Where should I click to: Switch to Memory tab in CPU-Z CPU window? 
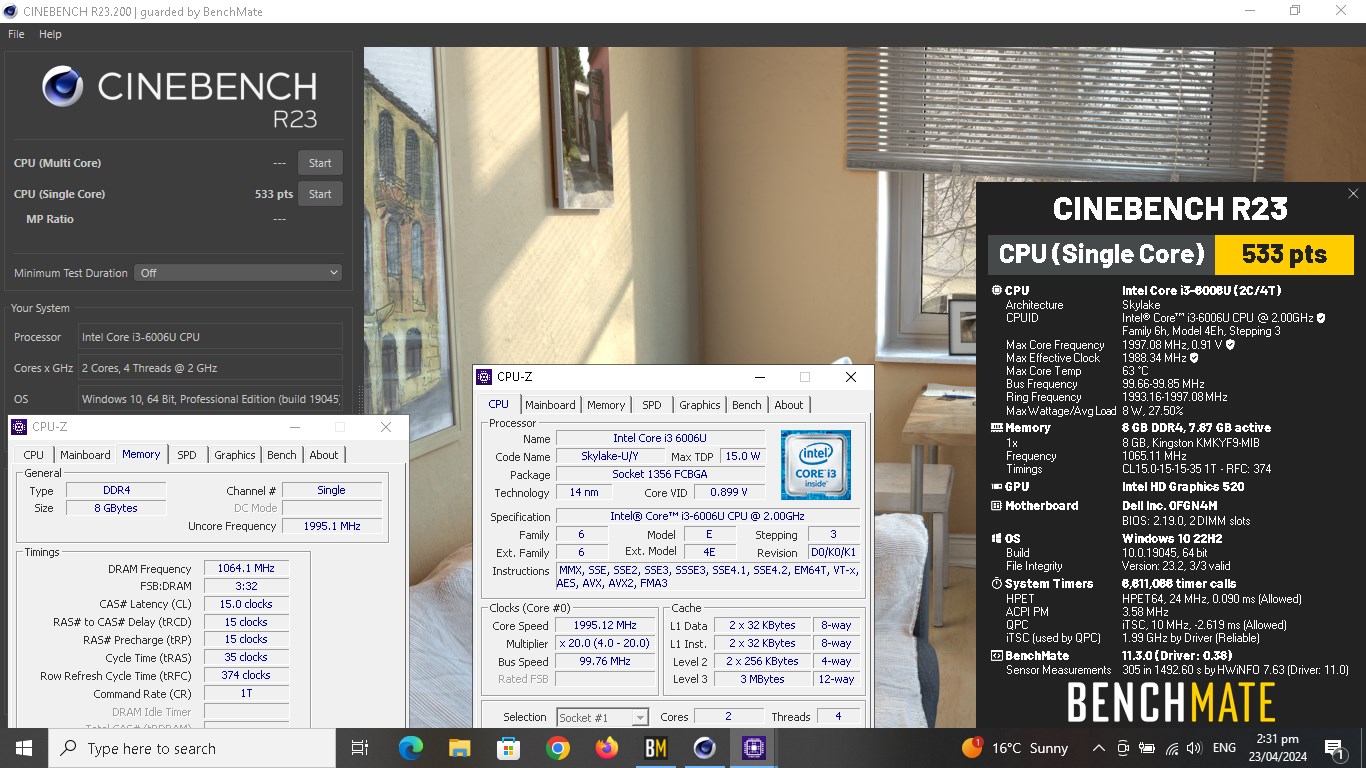pyautogui.click(x=606, y=405)
